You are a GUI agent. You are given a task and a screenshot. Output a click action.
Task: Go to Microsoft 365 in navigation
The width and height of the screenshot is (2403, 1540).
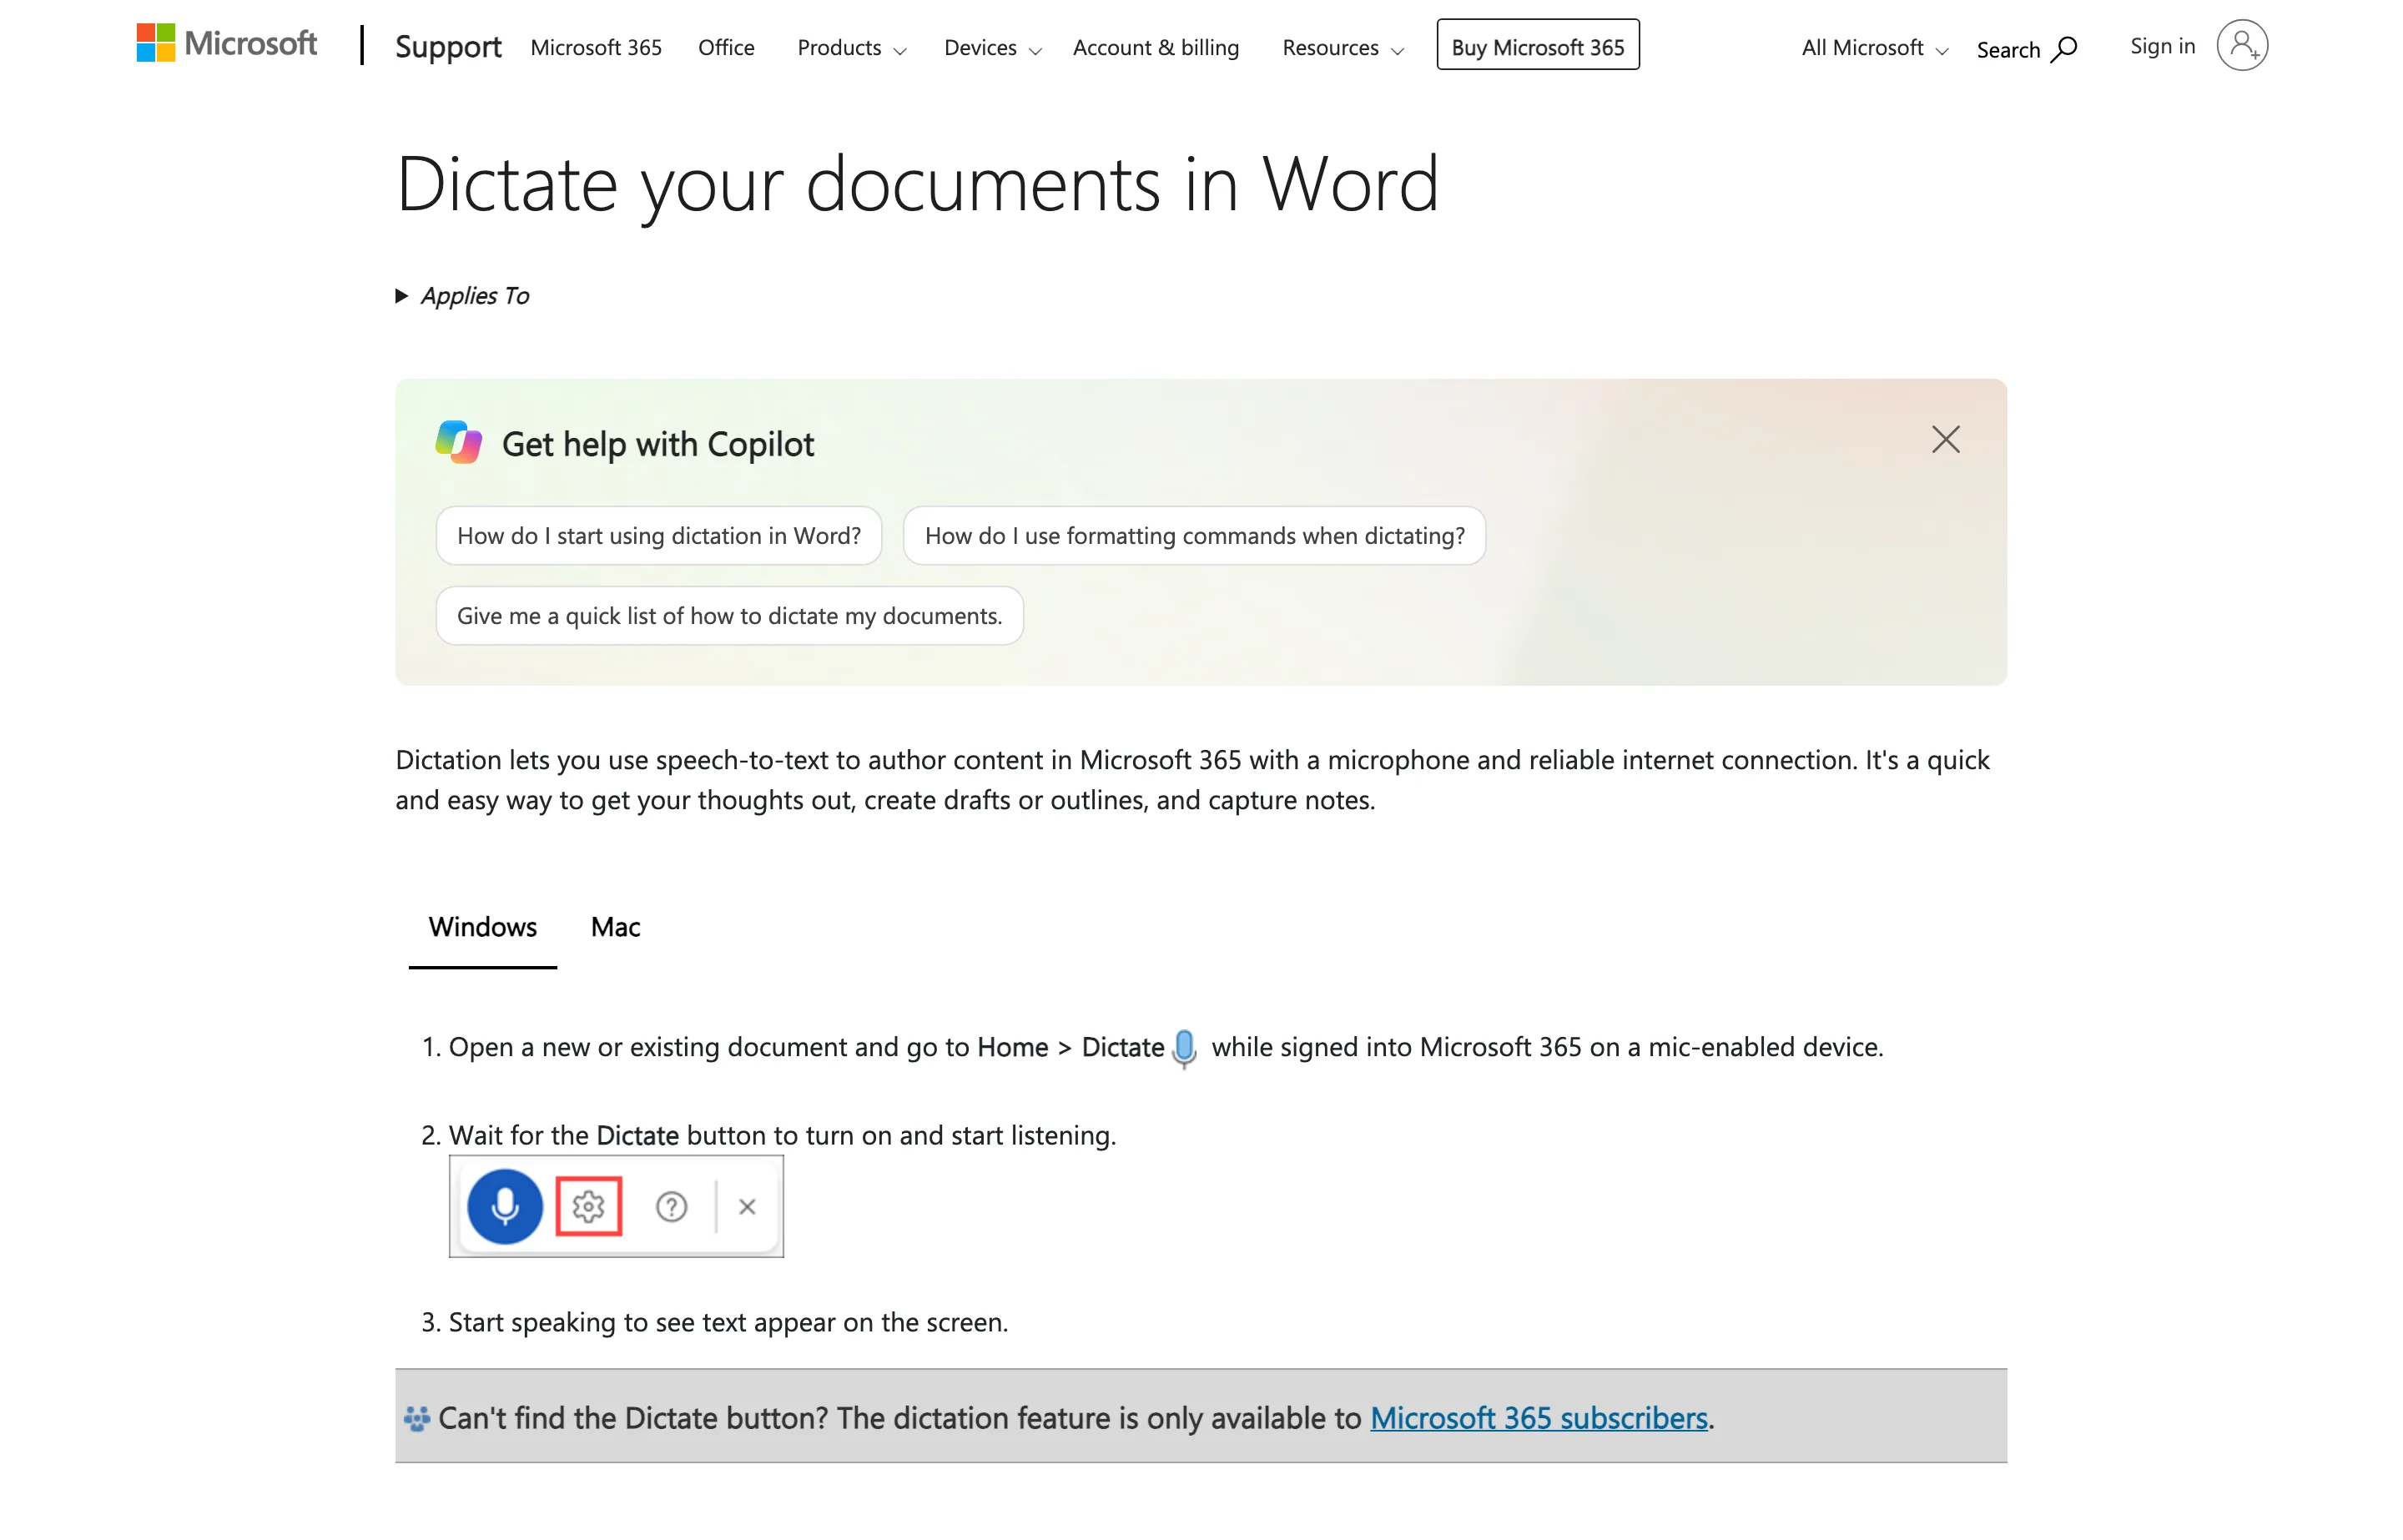tap(596, 47)
